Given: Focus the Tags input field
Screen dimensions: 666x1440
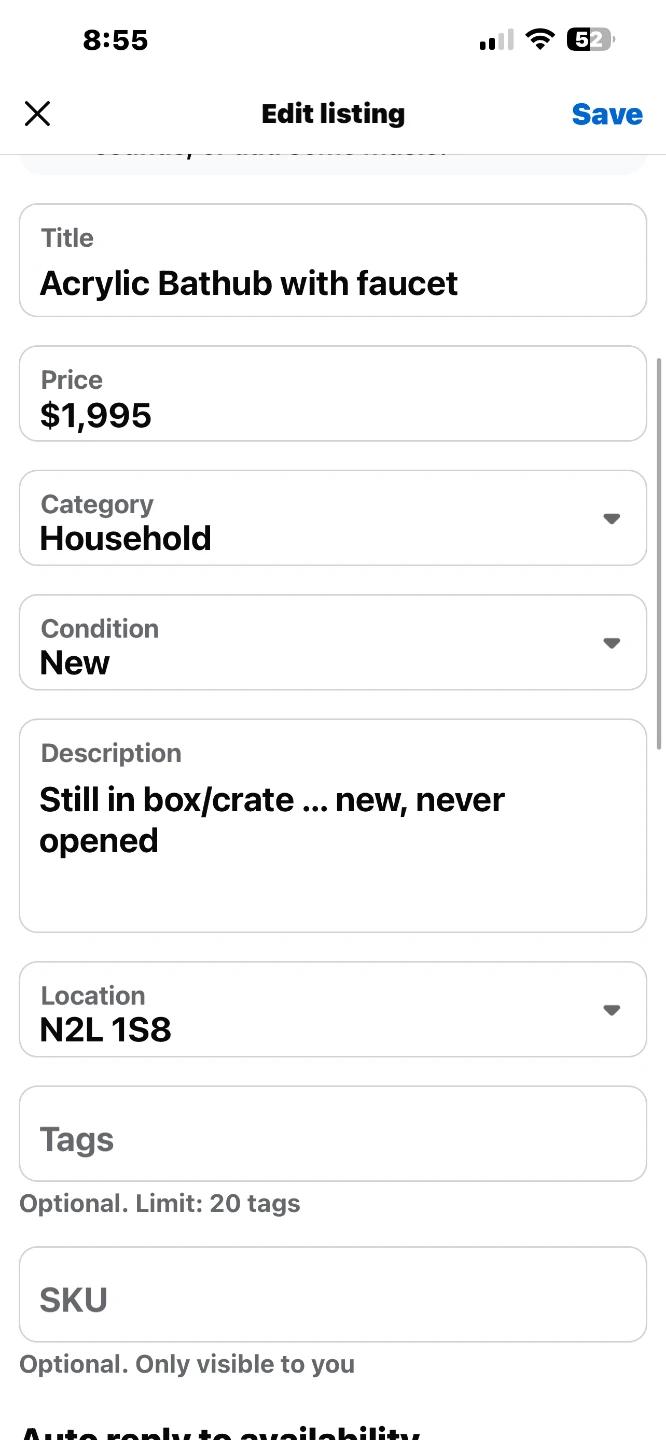Looking at the screenshot, I should (332, 1139).
